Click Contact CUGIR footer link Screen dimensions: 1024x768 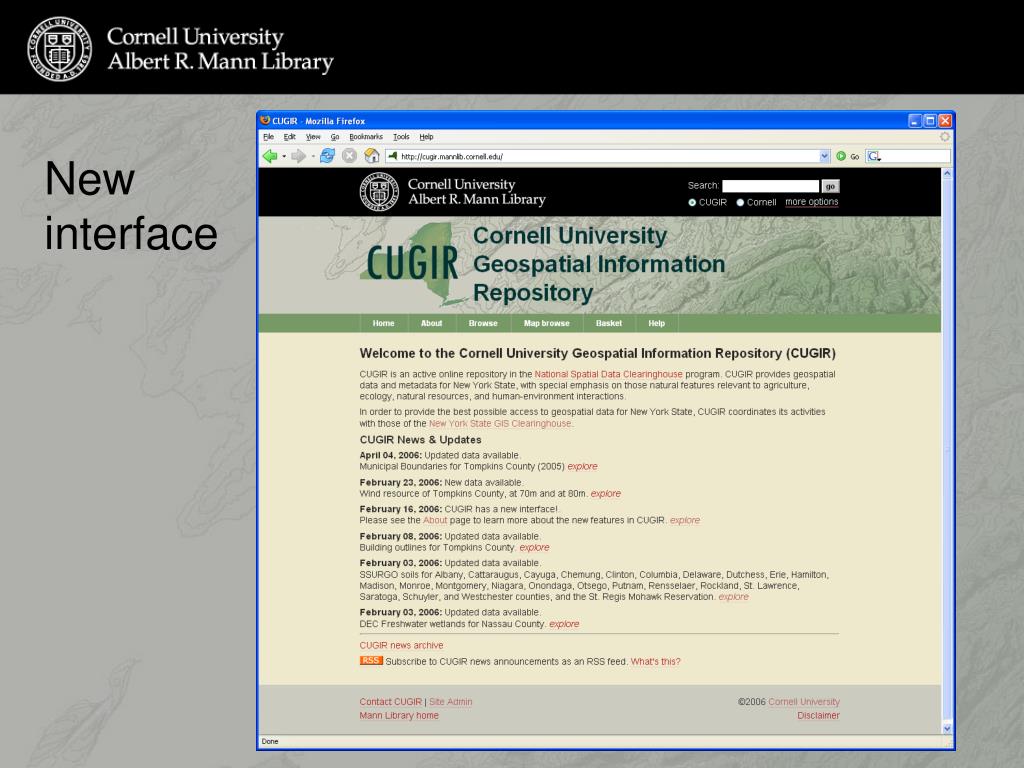(x=391, y=702)
